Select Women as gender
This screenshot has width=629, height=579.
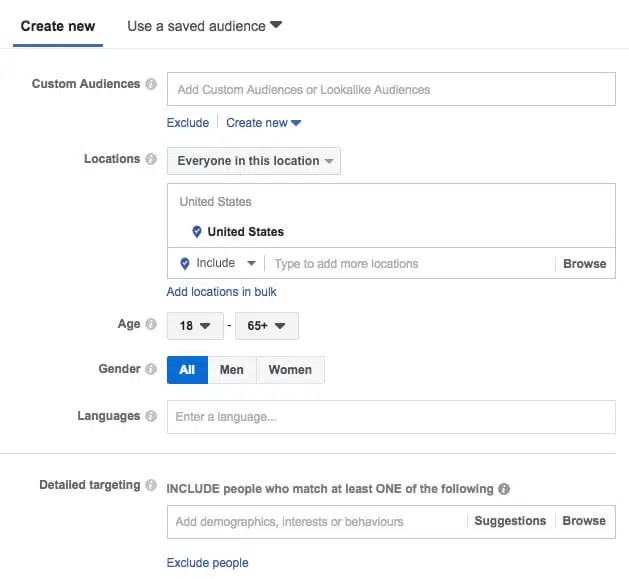tap(290, 370)
